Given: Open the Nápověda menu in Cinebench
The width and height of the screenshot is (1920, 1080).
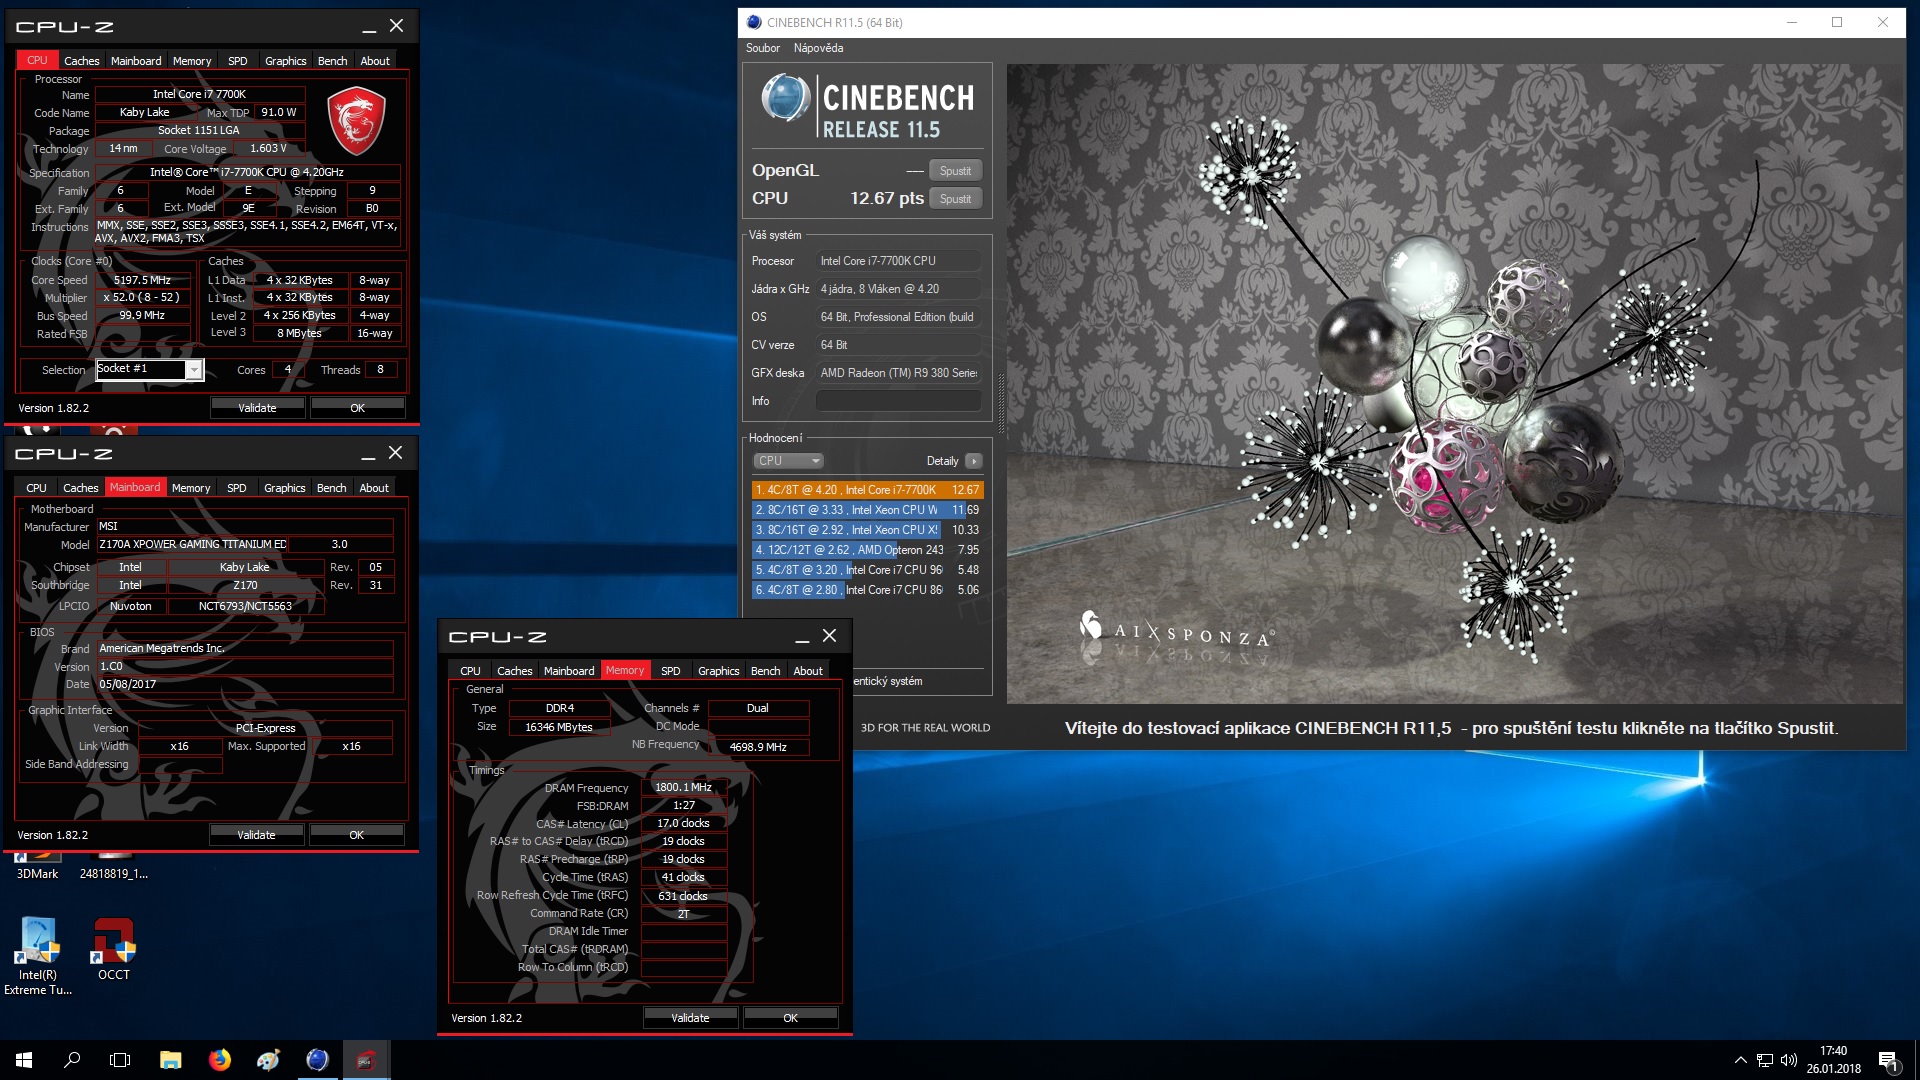Looking at the screenshot, I should [818, 48].
